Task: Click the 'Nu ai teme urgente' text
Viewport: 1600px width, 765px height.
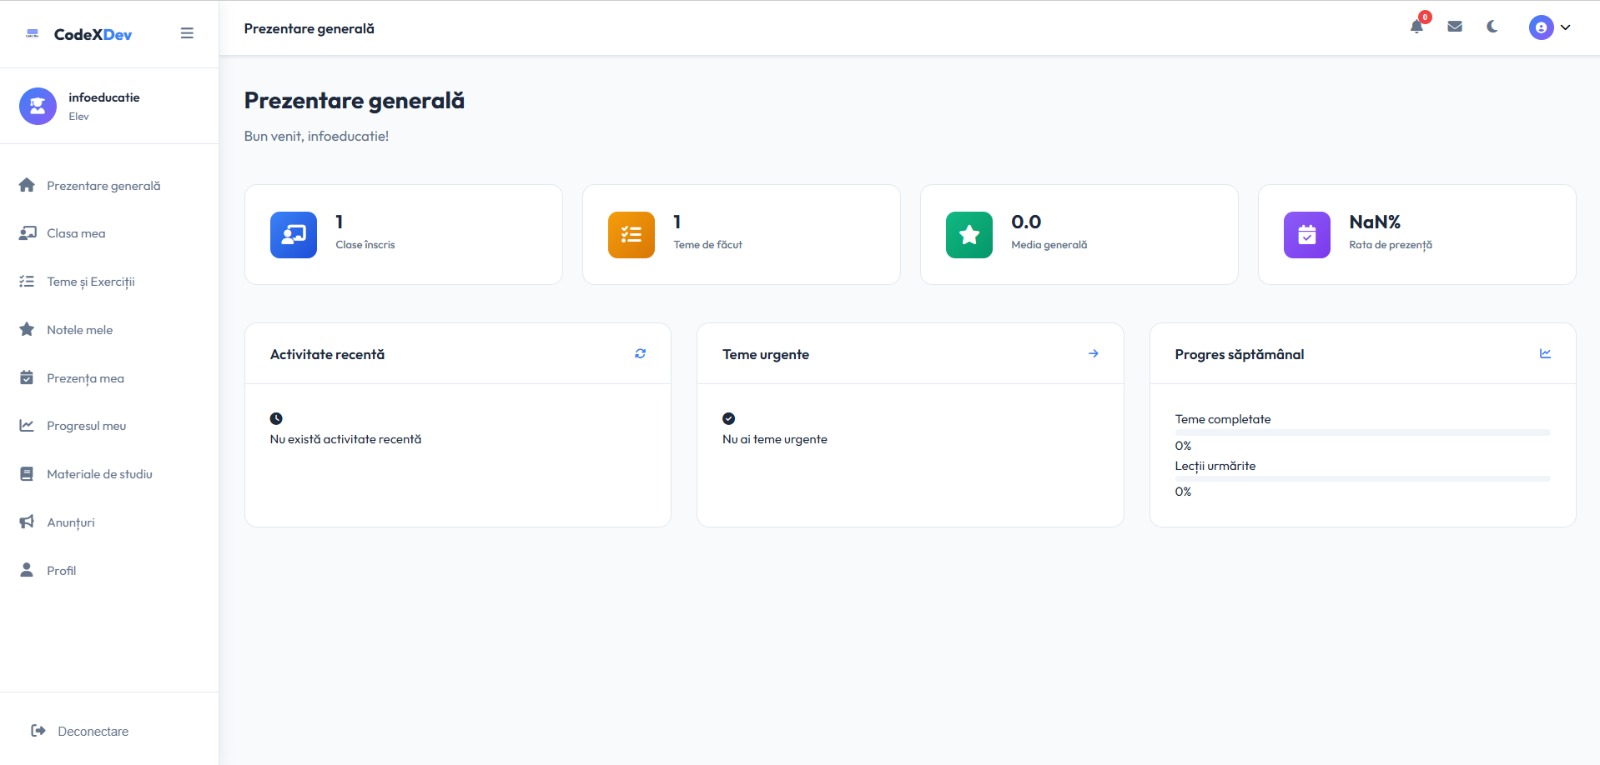Action: coord(775,439)
